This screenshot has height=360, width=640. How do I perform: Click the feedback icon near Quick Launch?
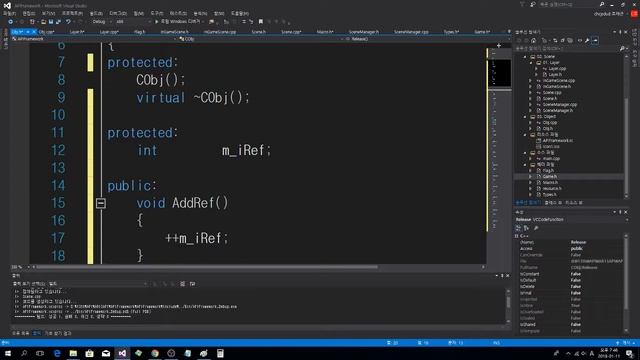[x=533, y=4]
